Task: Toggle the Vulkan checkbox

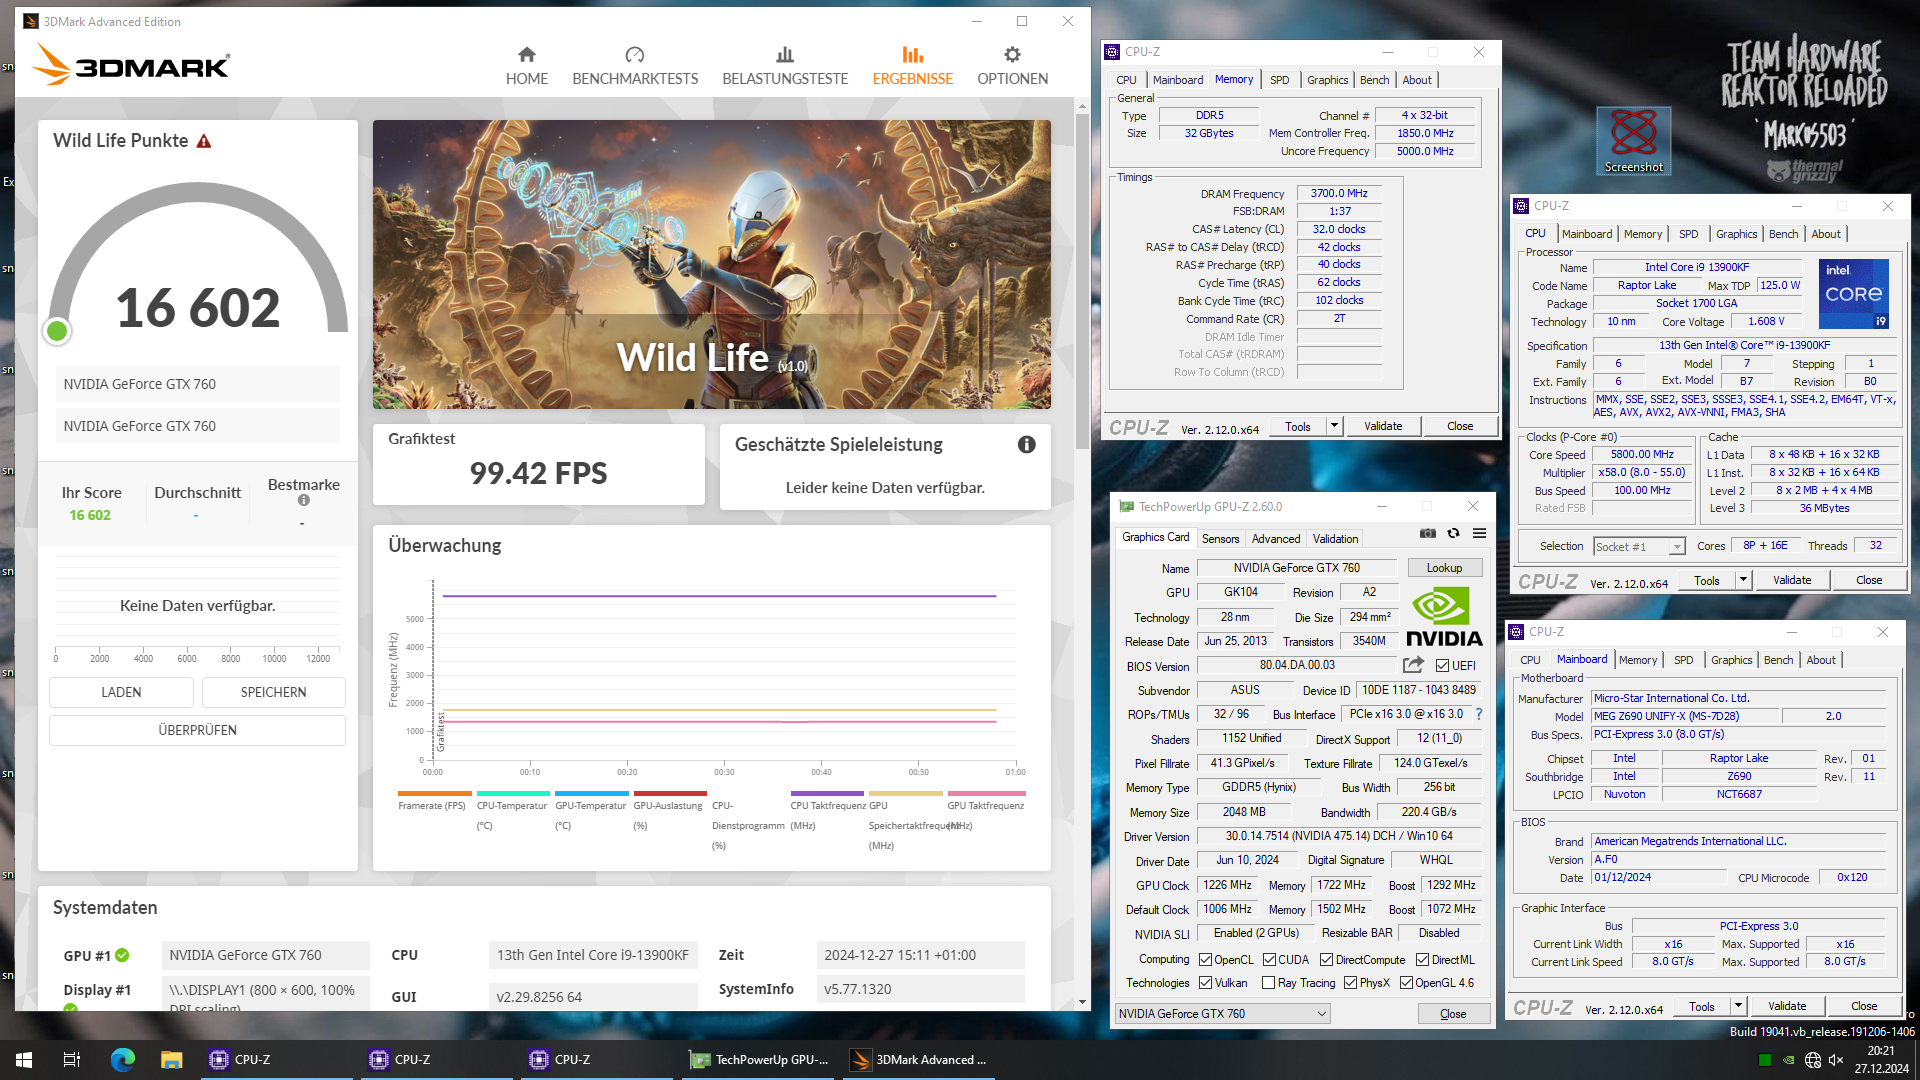Action: tap(1206, 983)
